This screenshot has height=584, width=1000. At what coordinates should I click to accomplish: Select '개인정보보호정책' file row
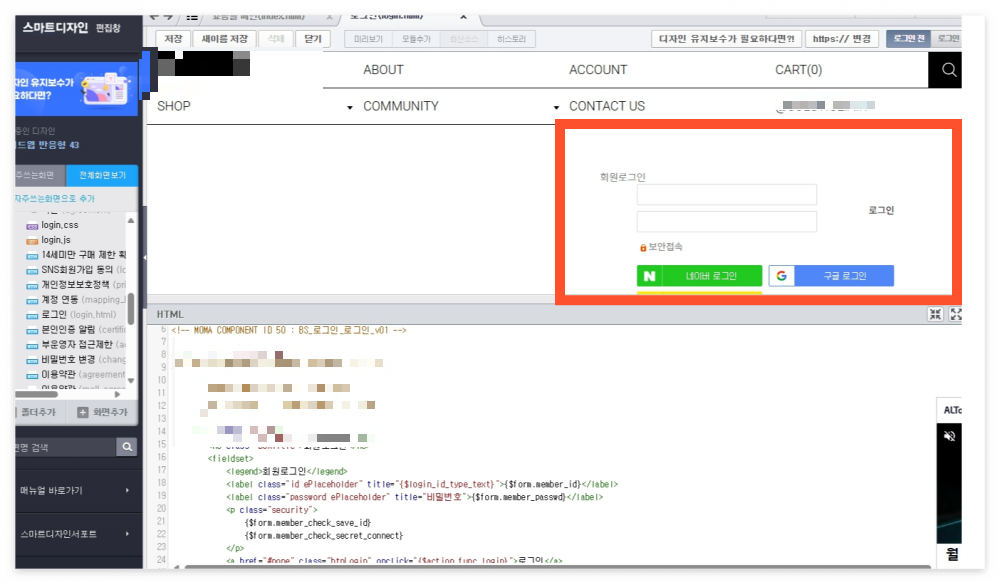click(x=76, y=285)
